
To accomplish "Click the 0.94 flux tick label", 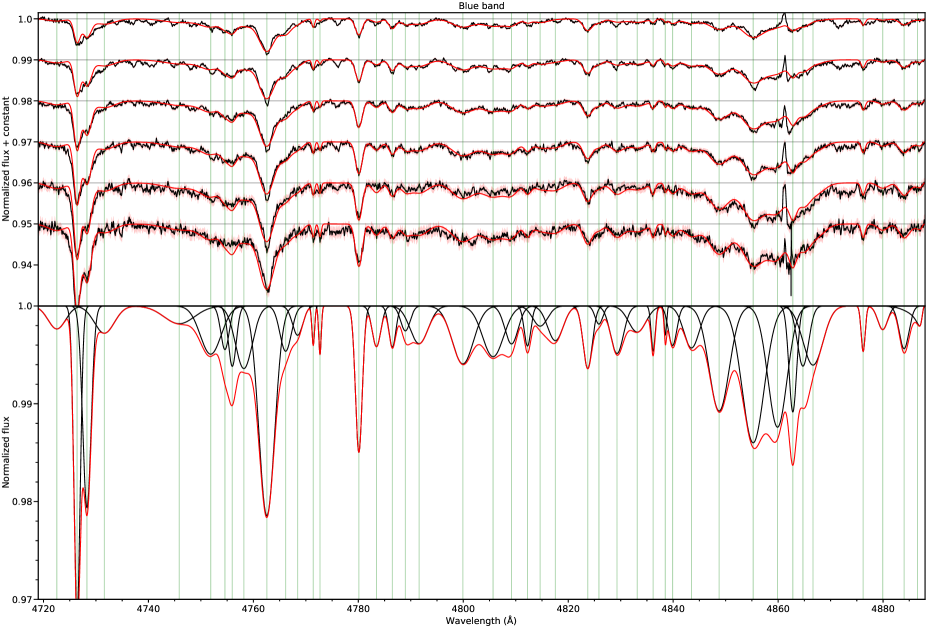I will 24,265.
